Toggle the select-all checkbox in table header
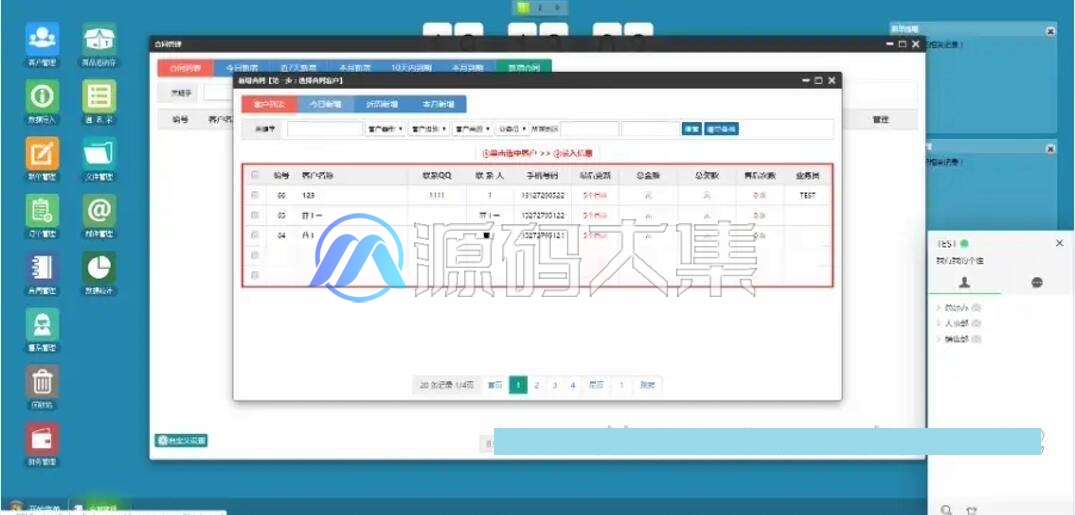Screen dimensions: 1075x515 tap(255, 175)
